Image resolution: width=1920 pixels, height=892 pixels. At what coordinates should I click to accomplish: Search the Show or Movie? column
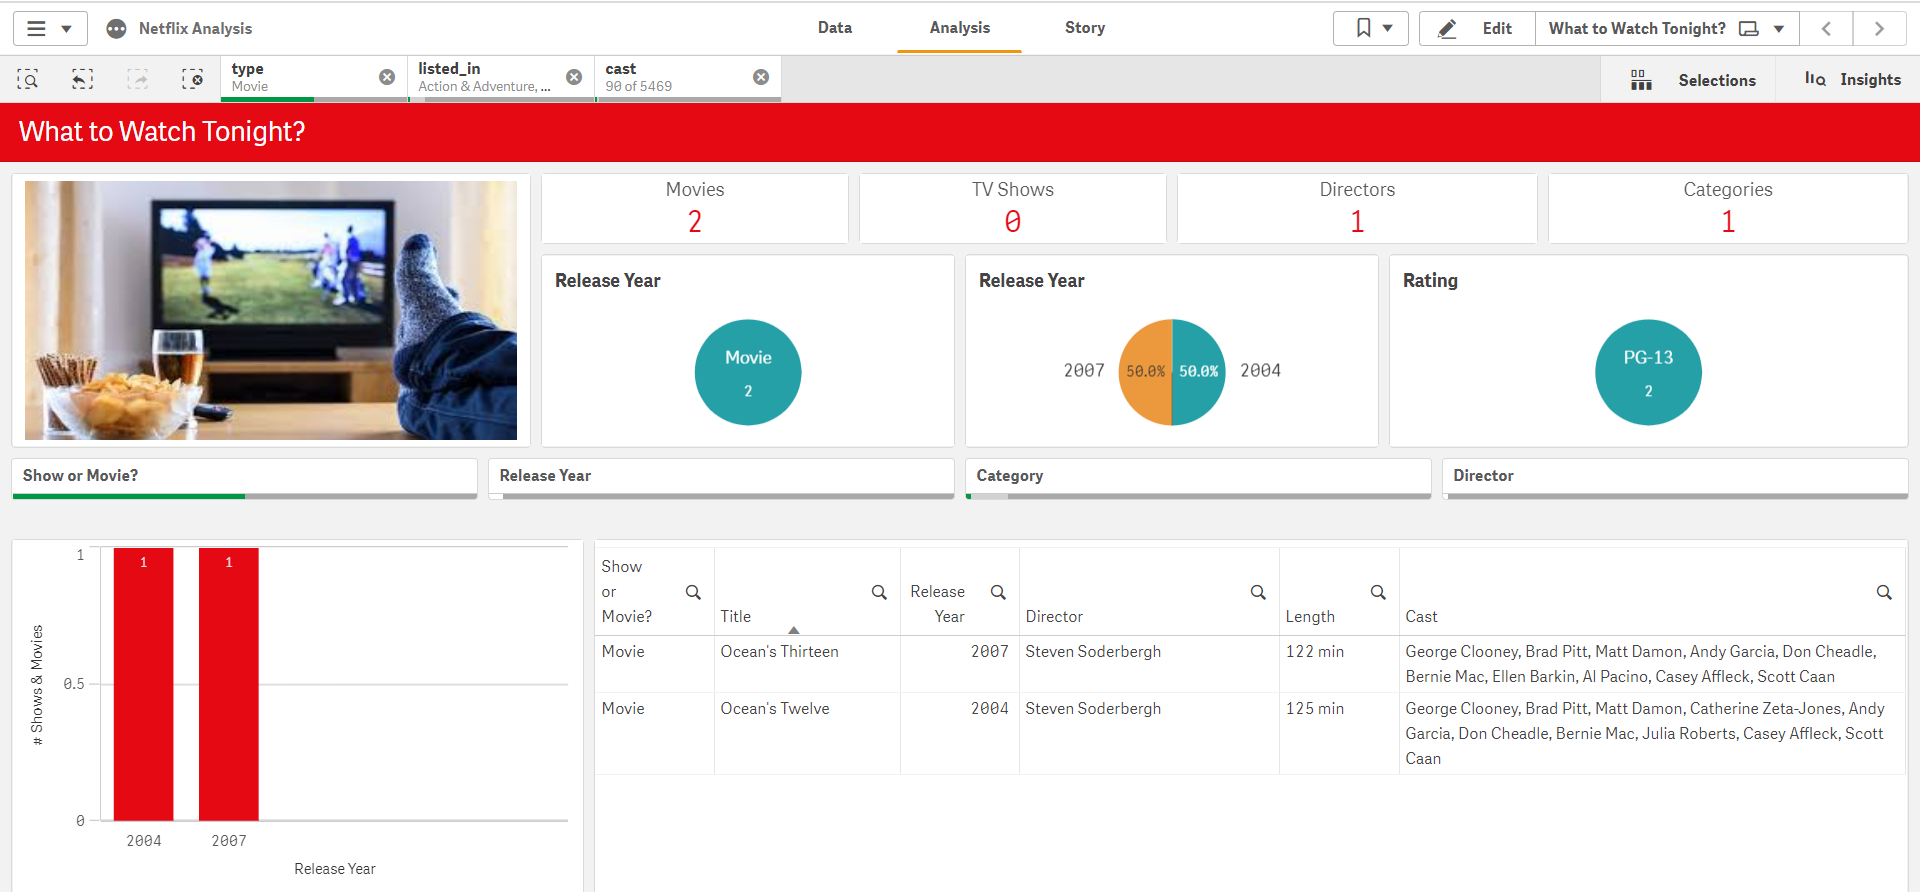[693, 592]
